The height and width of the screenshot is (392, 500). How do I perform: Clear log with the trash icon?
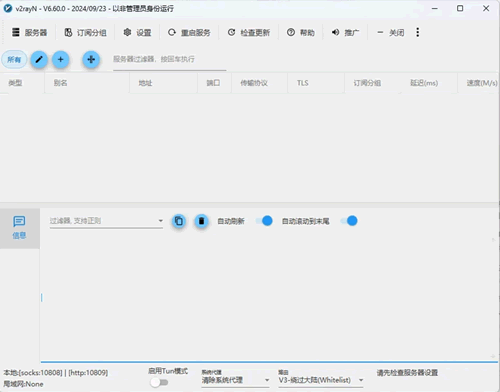[201, 221]
